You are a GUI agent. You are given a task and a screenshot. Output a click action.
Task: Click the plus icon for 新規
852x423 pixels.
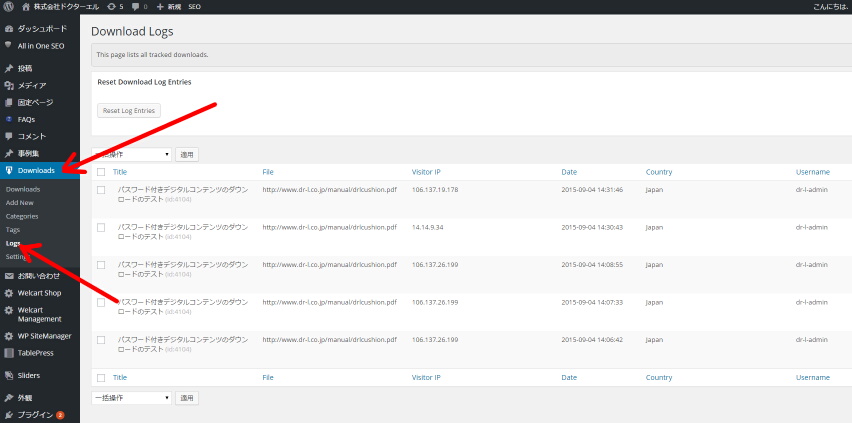160,7
